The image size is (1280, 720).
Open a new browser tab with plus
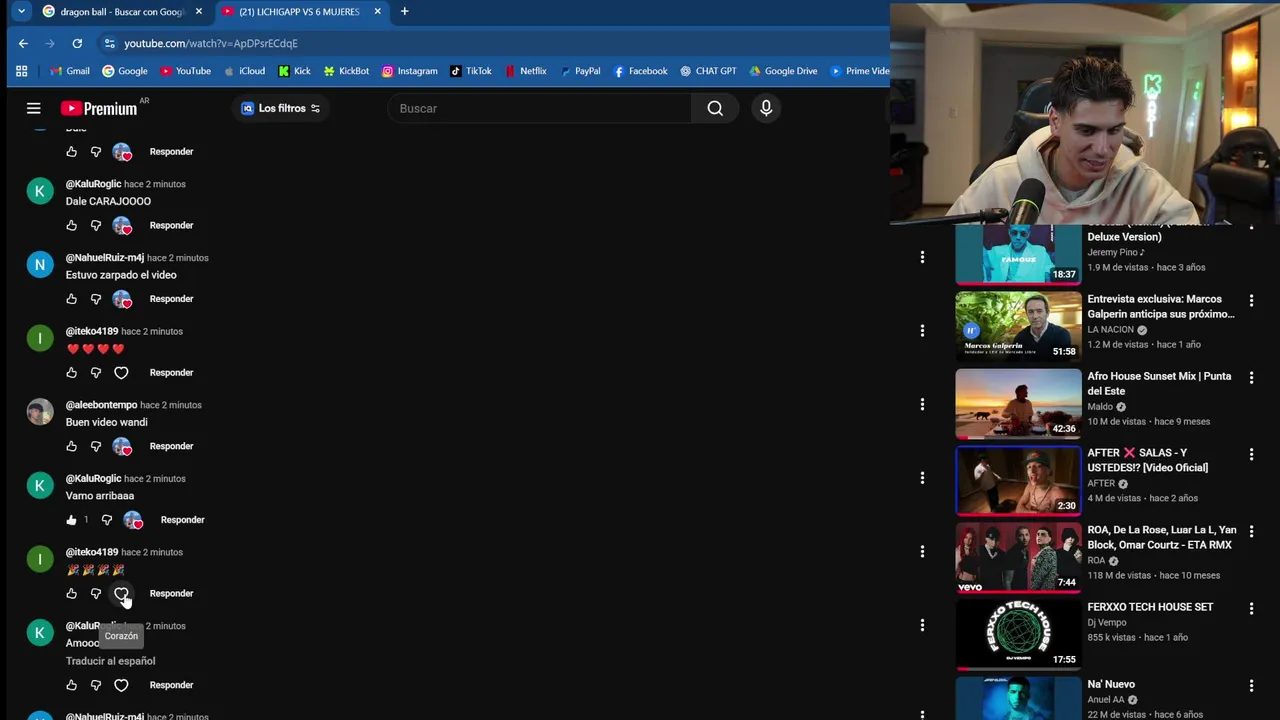coord(404,11)
